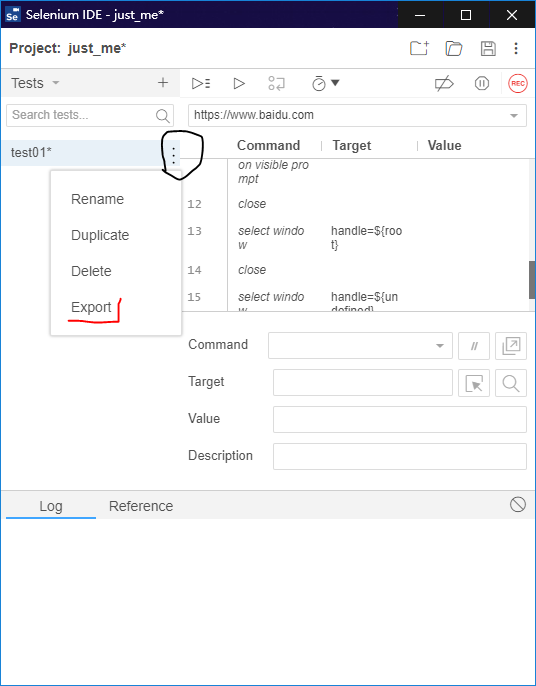Expand the Tests view dropdown
This screenshot has width=536, height=686.
click(56, 83)
